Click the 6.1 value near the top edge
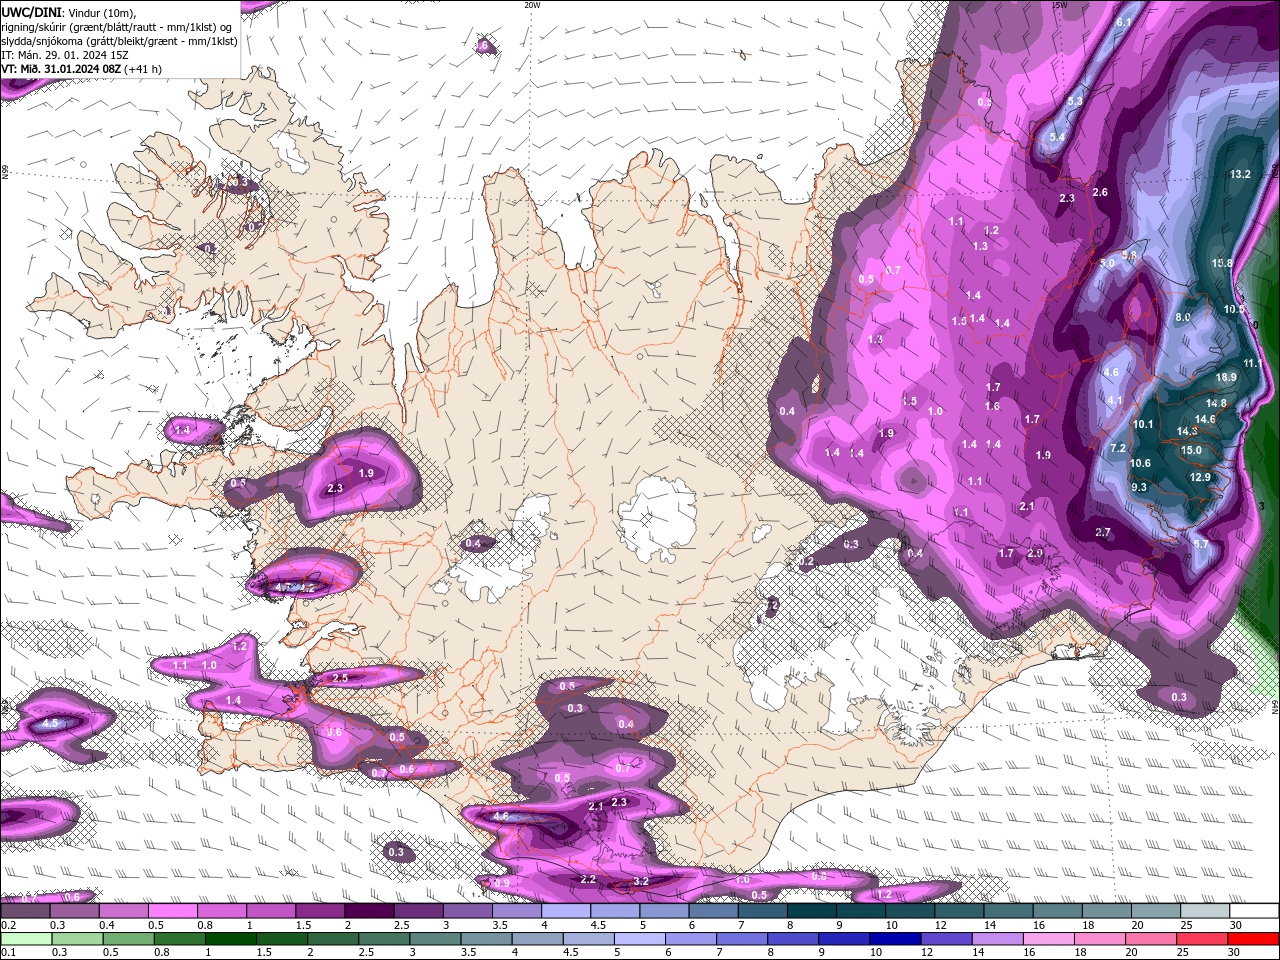 [1124, 22]
